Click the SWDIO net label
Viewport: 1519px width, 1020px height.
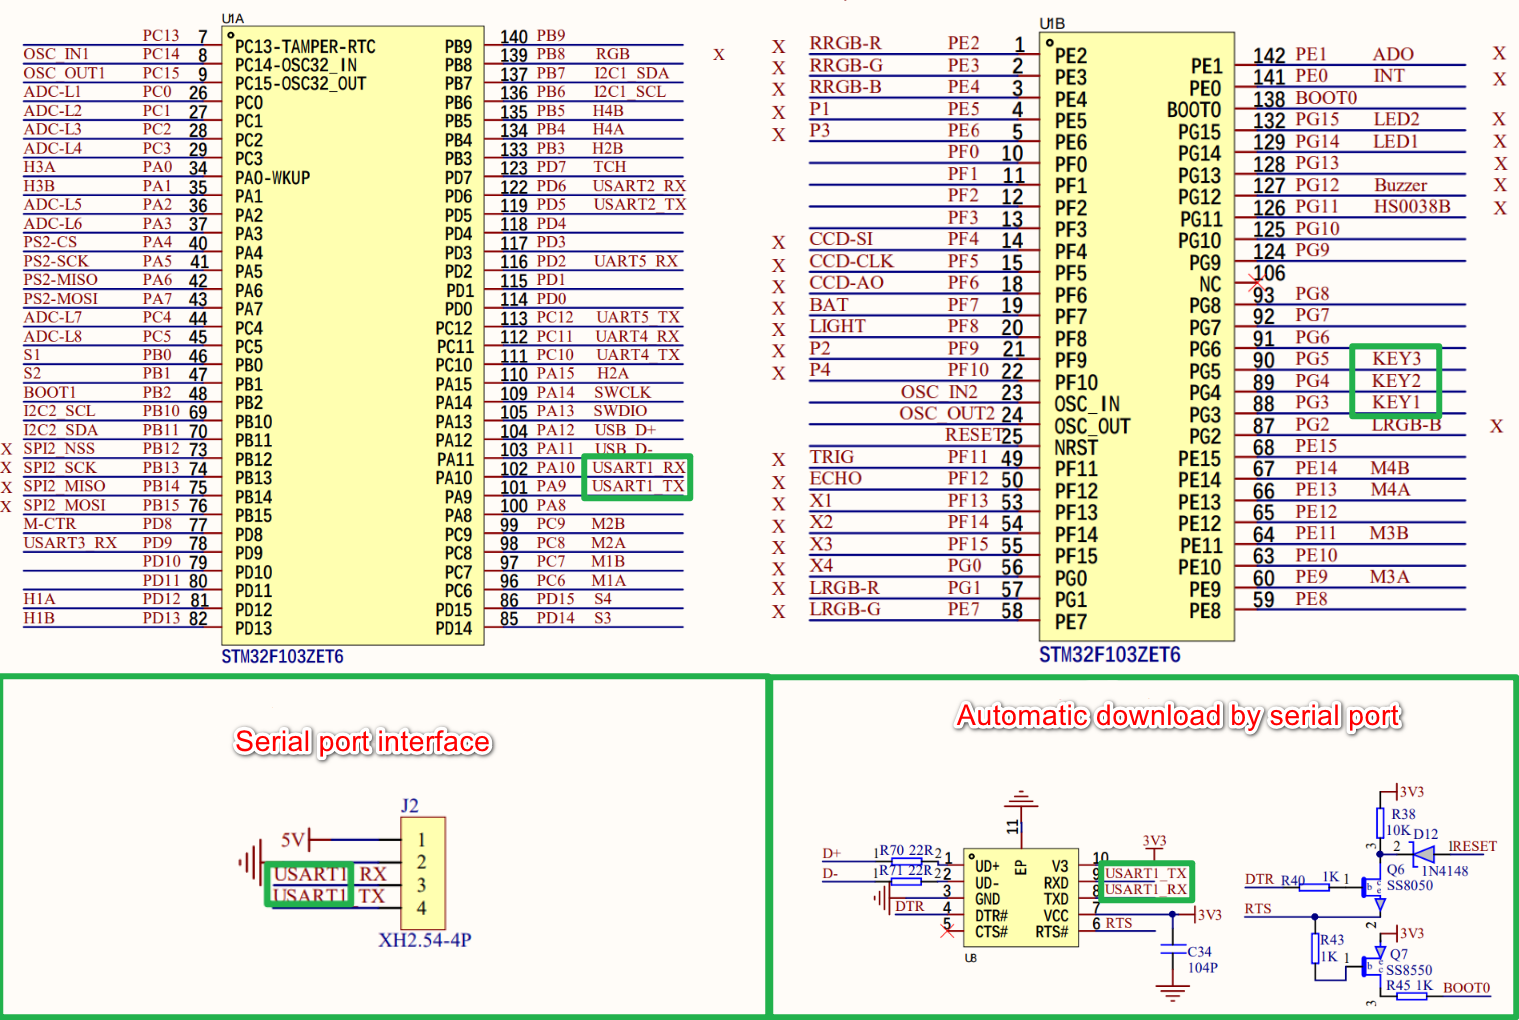[620, 411]
